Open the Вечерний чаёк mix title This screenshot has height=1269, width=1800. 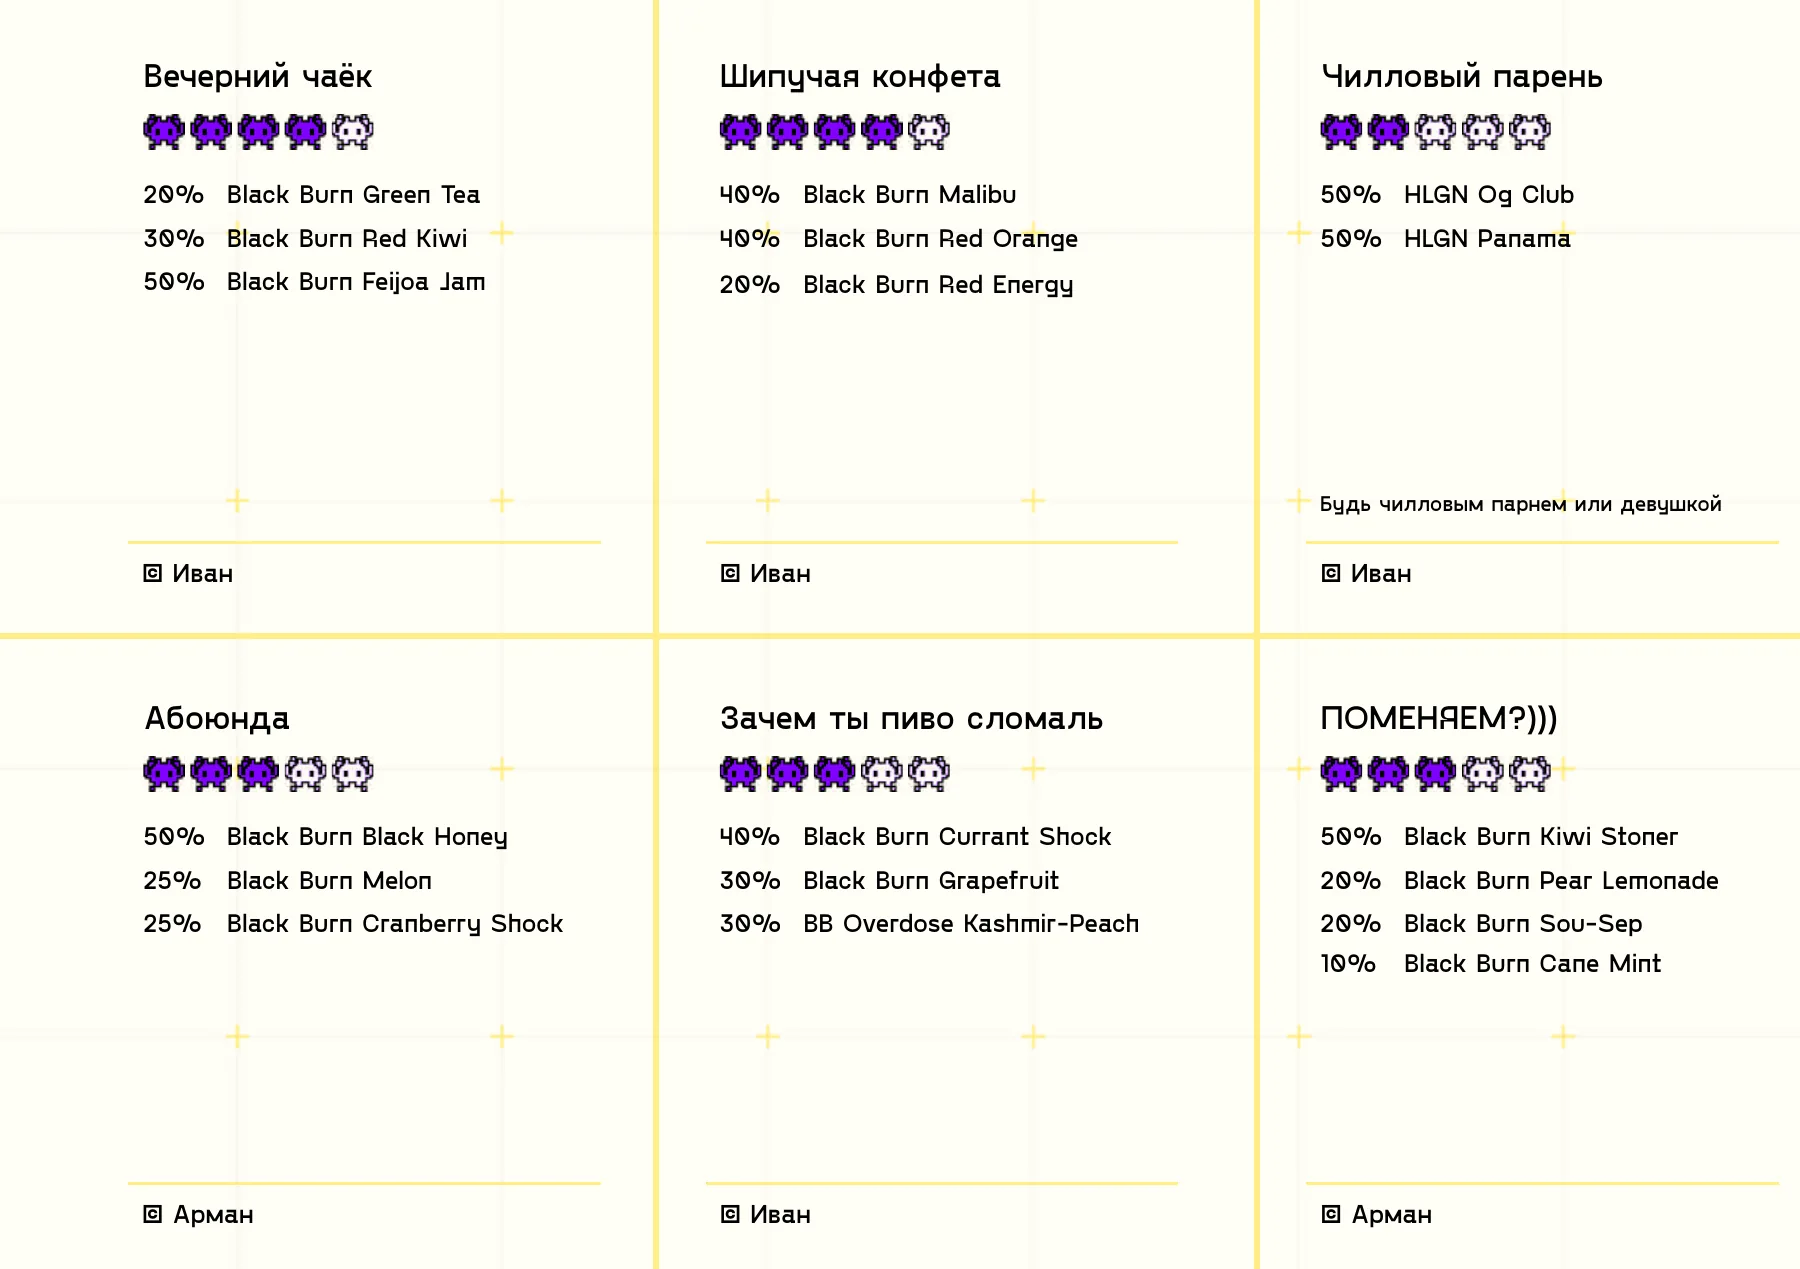tap(258, 76)
